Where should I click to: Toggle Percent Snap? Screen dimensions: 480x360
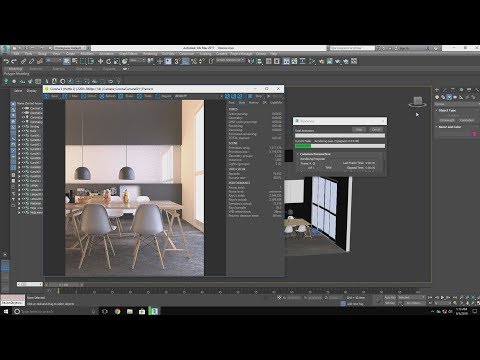(194, 61)
